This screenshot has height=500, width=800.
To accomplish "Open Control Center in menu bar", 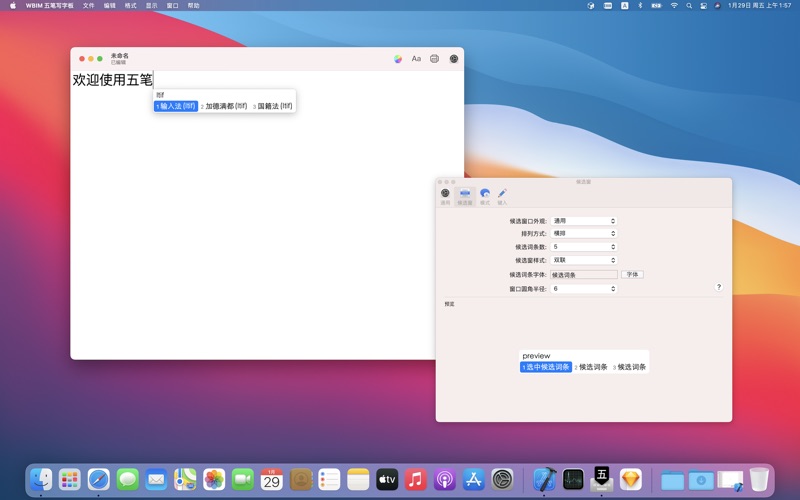I will [704, 6].
